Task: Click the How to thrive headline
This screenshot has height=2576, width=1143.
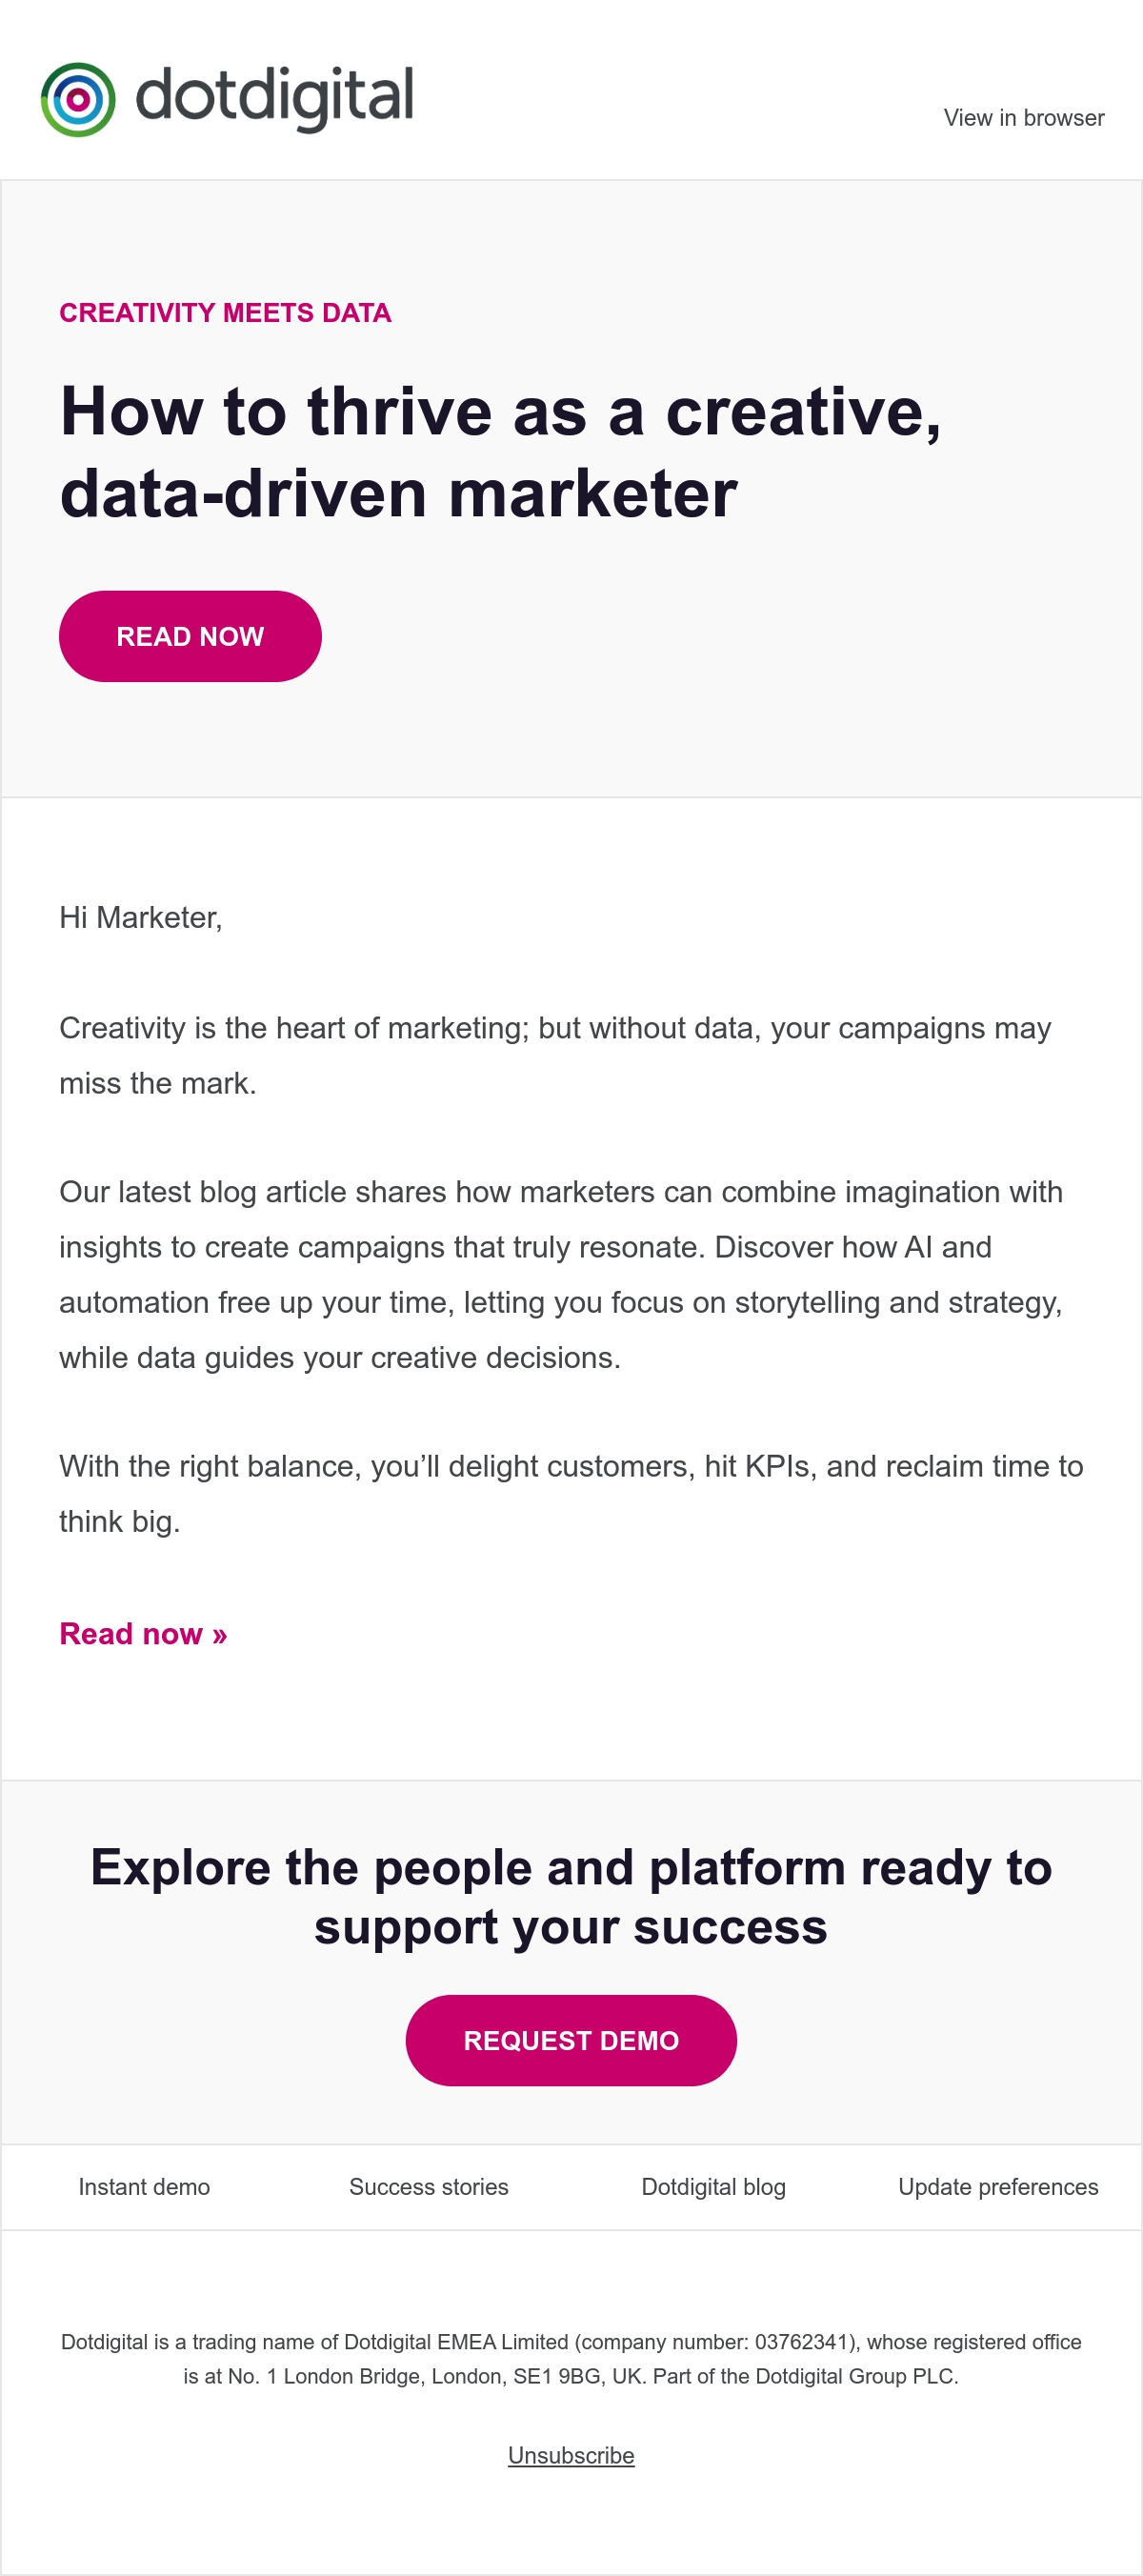Action: coord(500,452)
